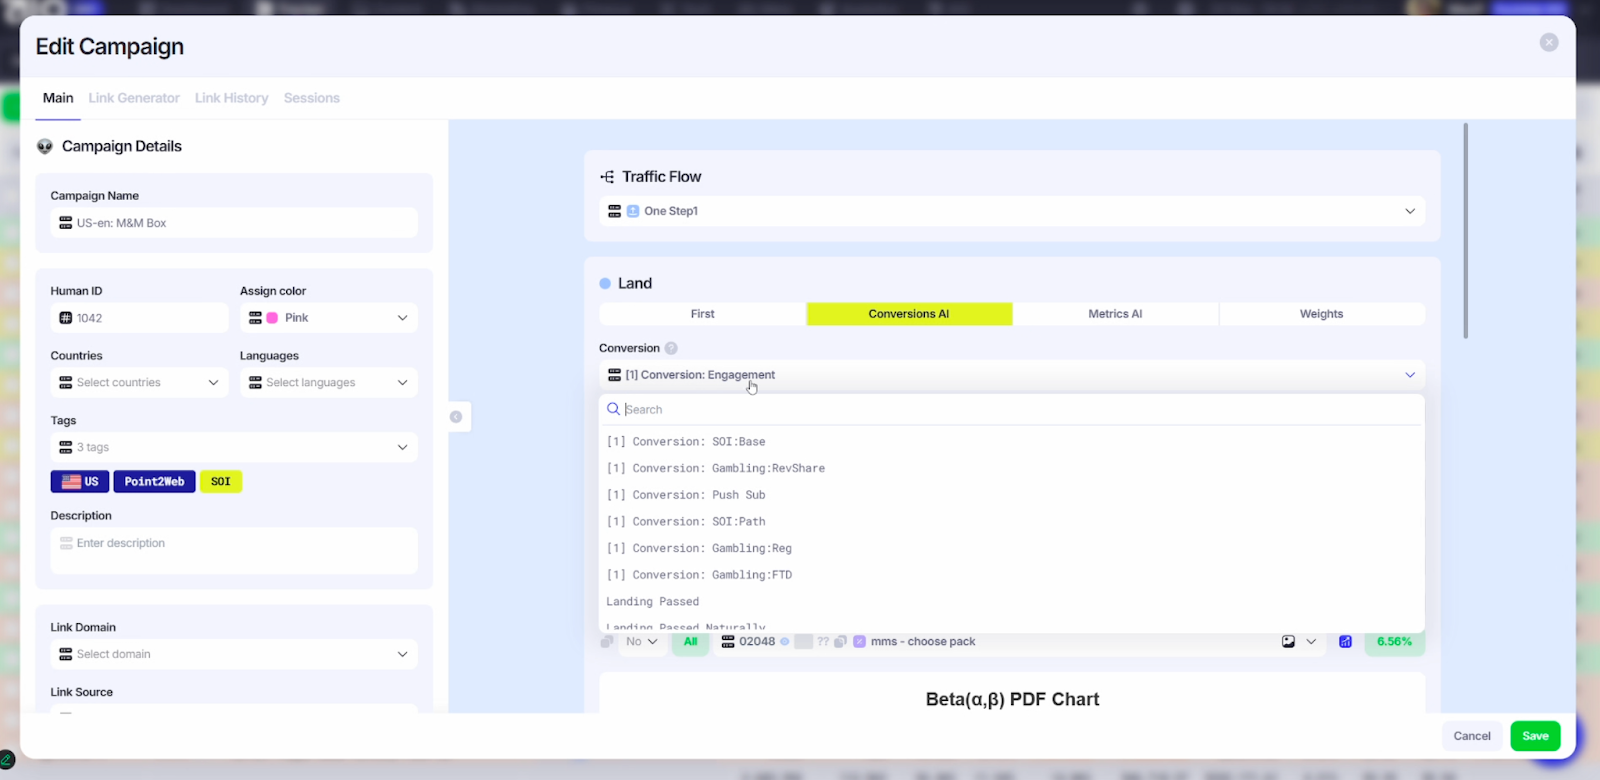Click the Cancel button
This screenshot has width=1600, height=780.
tap(1471, 736)
